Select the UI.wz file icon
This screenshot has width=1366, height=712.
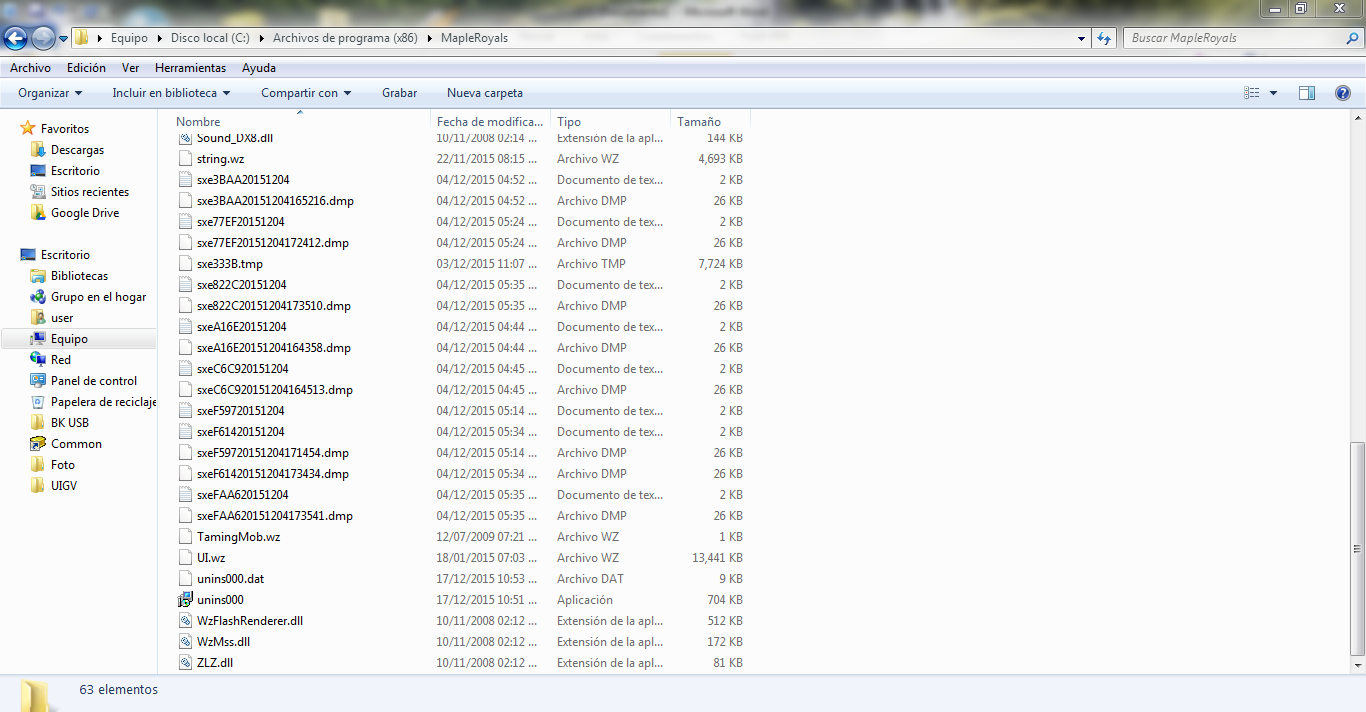click(184, 558)
